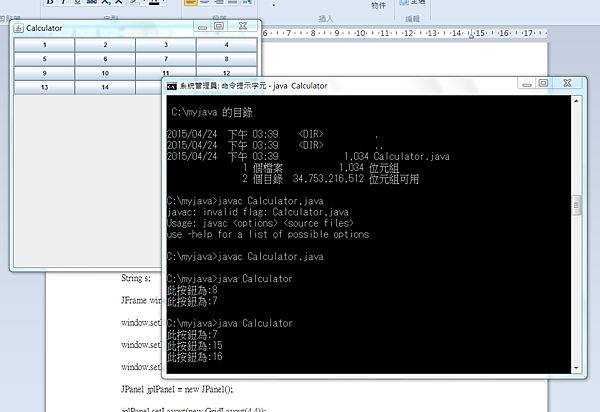This screenshot has width=600, height=412.
Task: Click button 1 in Calculator window
Action: point(44,45)
